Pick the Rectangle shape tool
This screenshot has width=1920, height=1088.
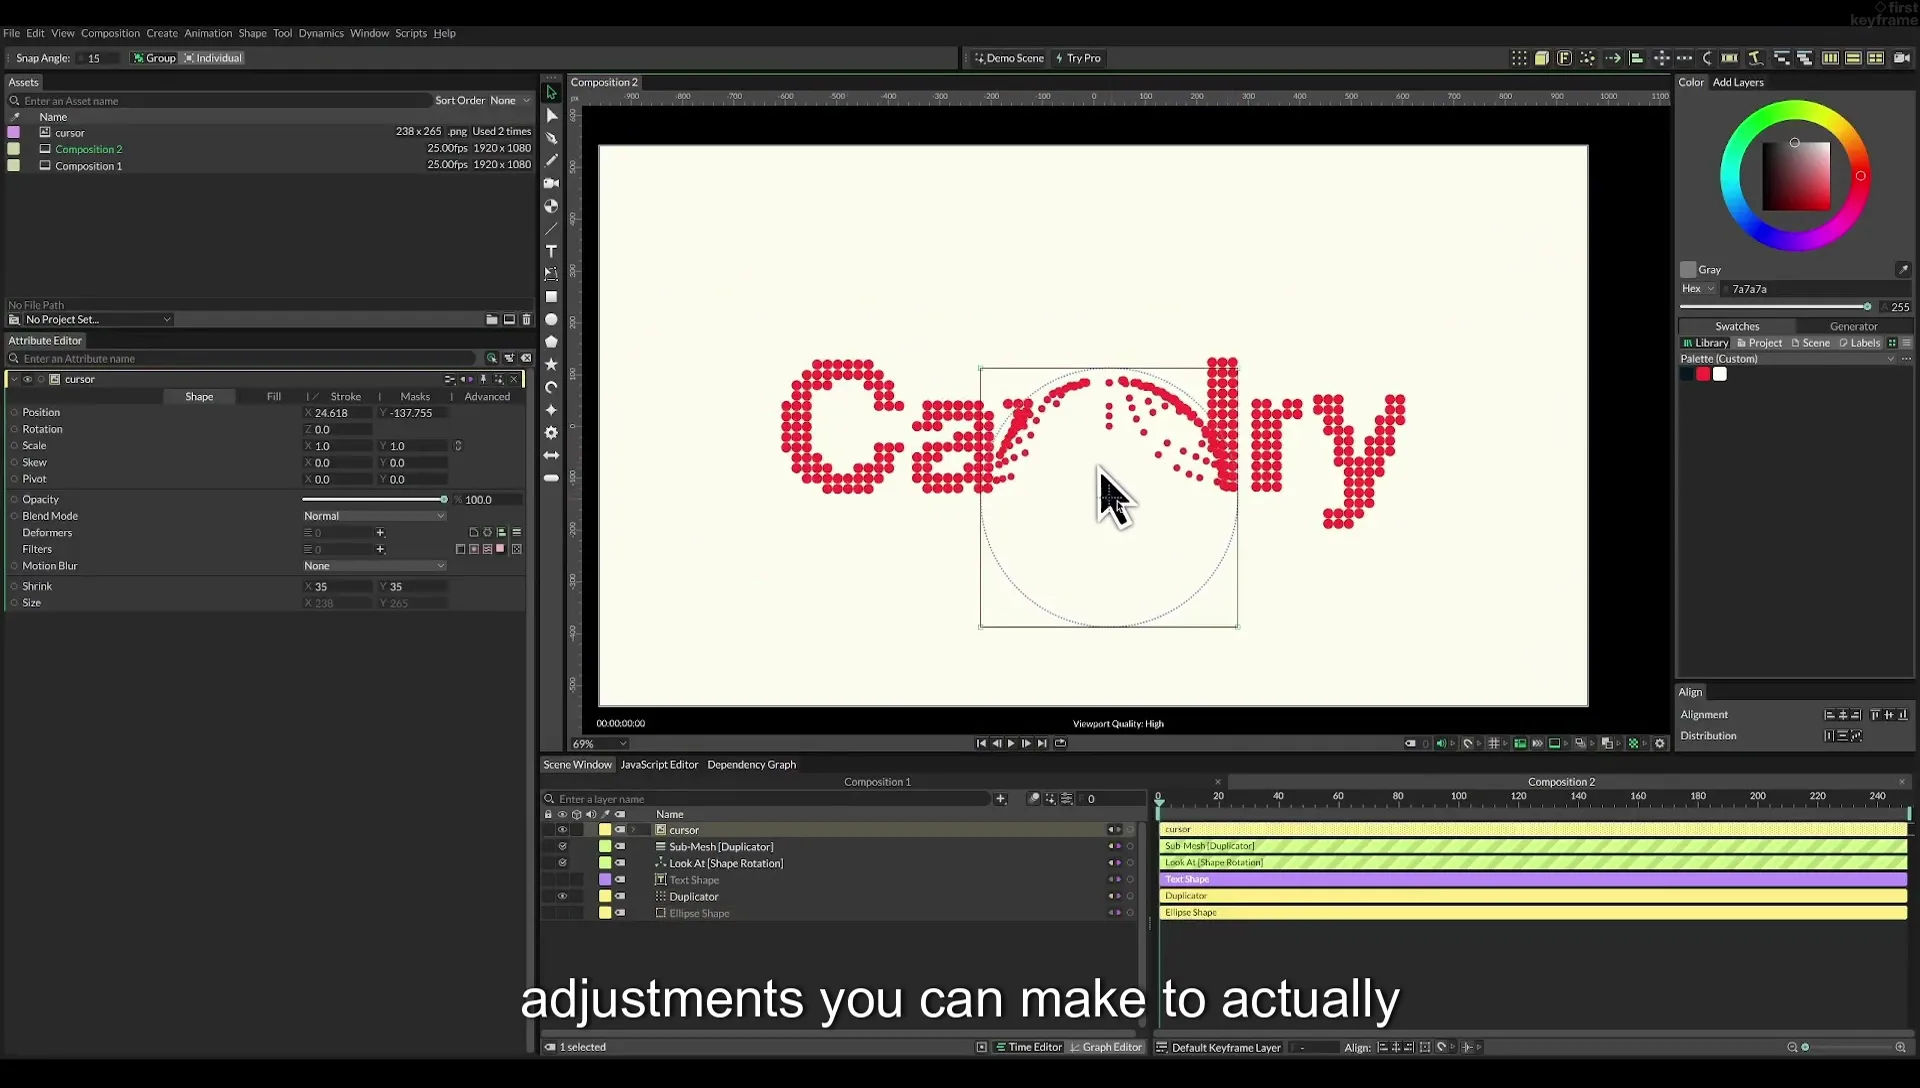point(551,297)
